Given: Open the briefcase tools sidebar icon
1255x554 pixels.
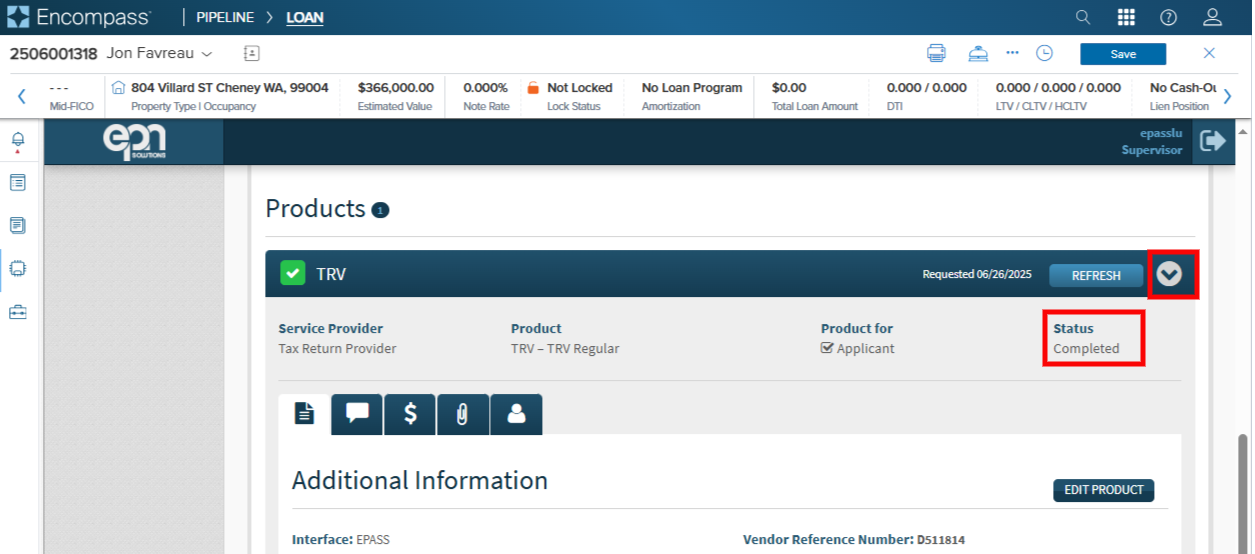Looking at the screenshot, I should (18, 312).
